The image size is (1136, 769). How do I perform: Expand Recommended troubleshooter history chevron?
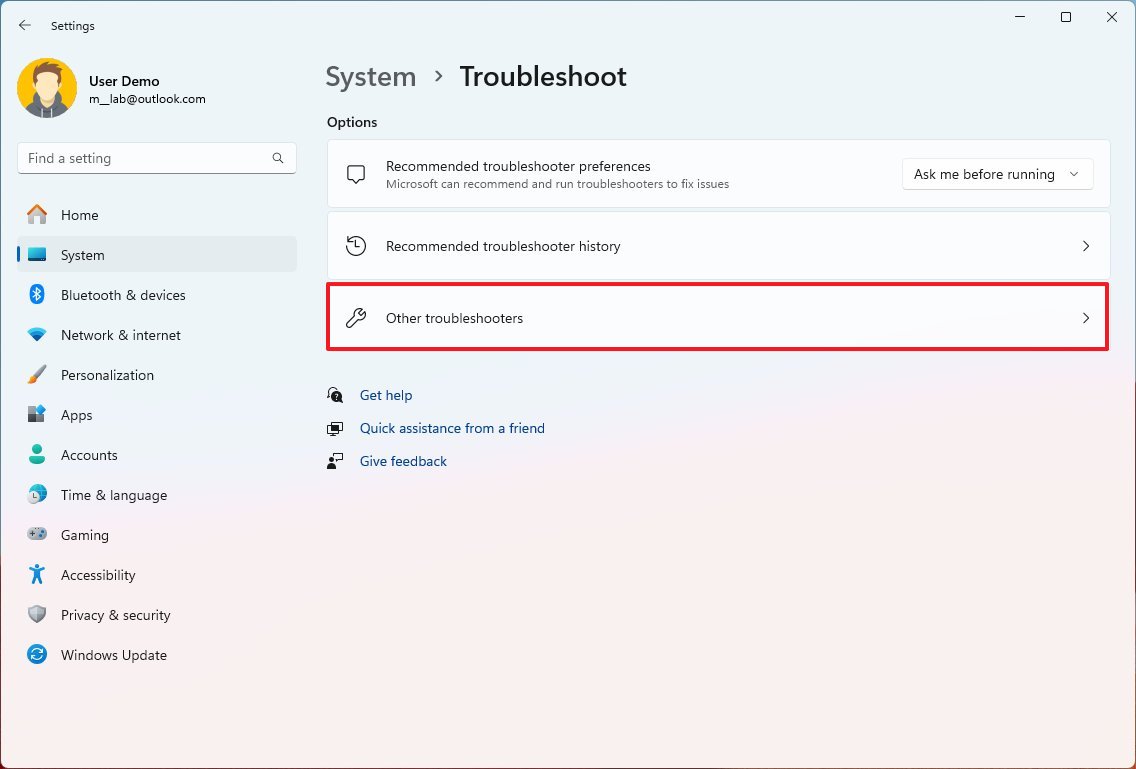tap(1086, 246)
